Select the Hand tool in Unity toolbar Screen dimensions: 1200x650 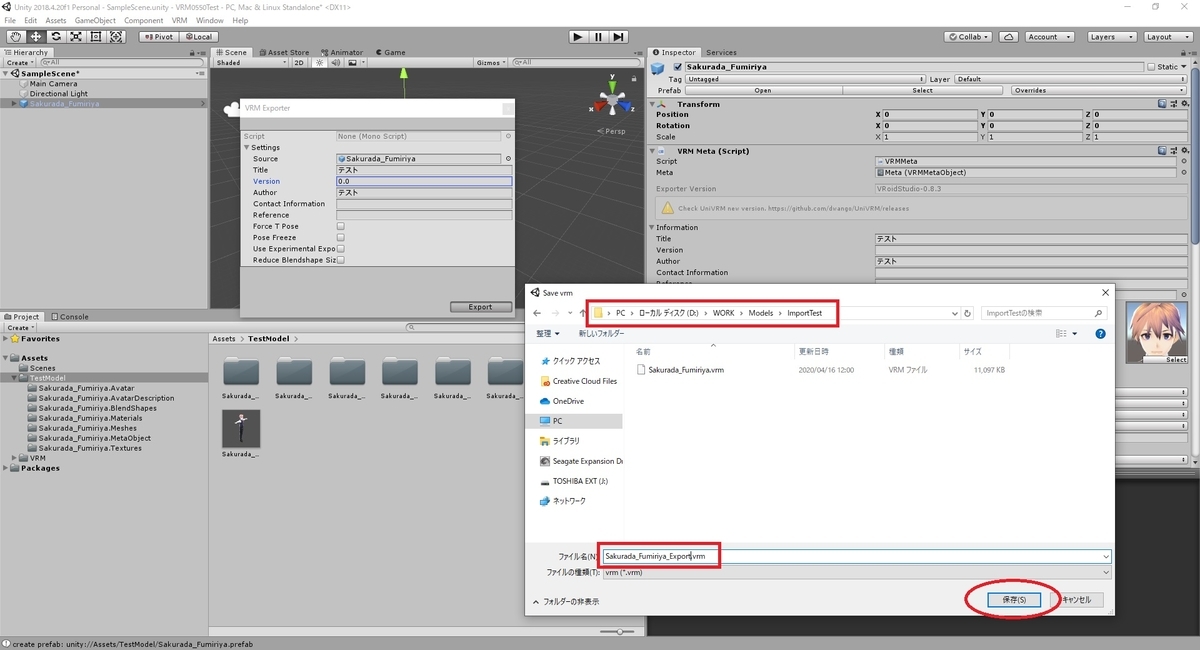(x=15, y=37)
